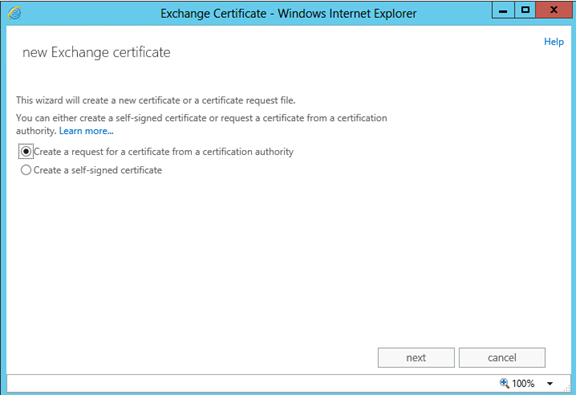Click the 'new Exchange certificate' heading

click(96, 53)
